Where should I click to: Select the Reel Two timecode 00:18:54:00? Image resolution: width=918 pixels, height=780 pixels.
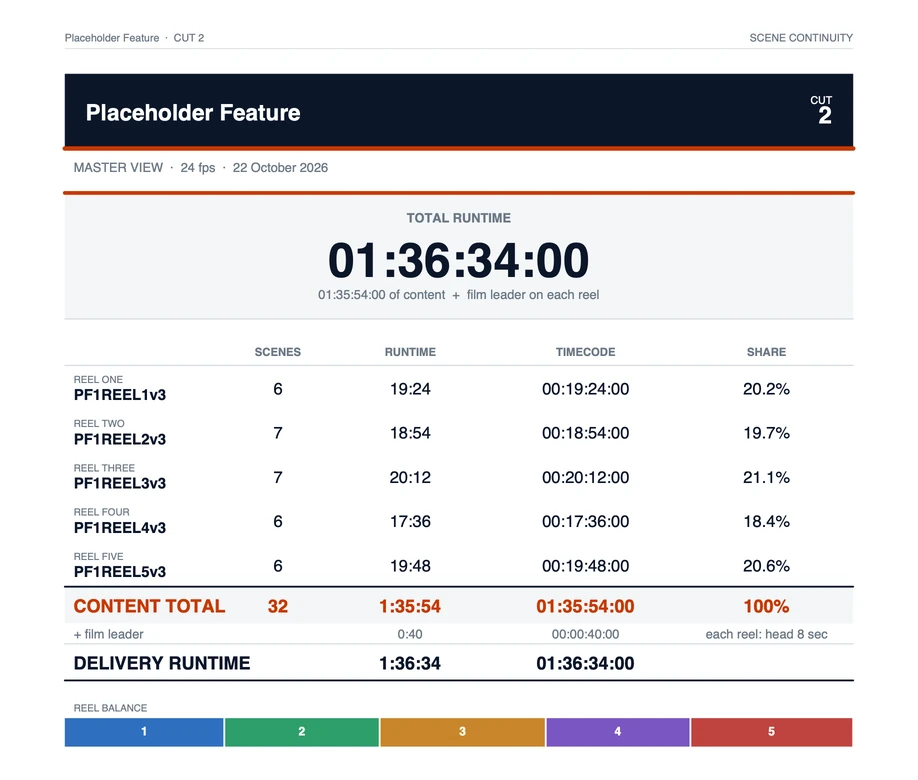(585, 433)
